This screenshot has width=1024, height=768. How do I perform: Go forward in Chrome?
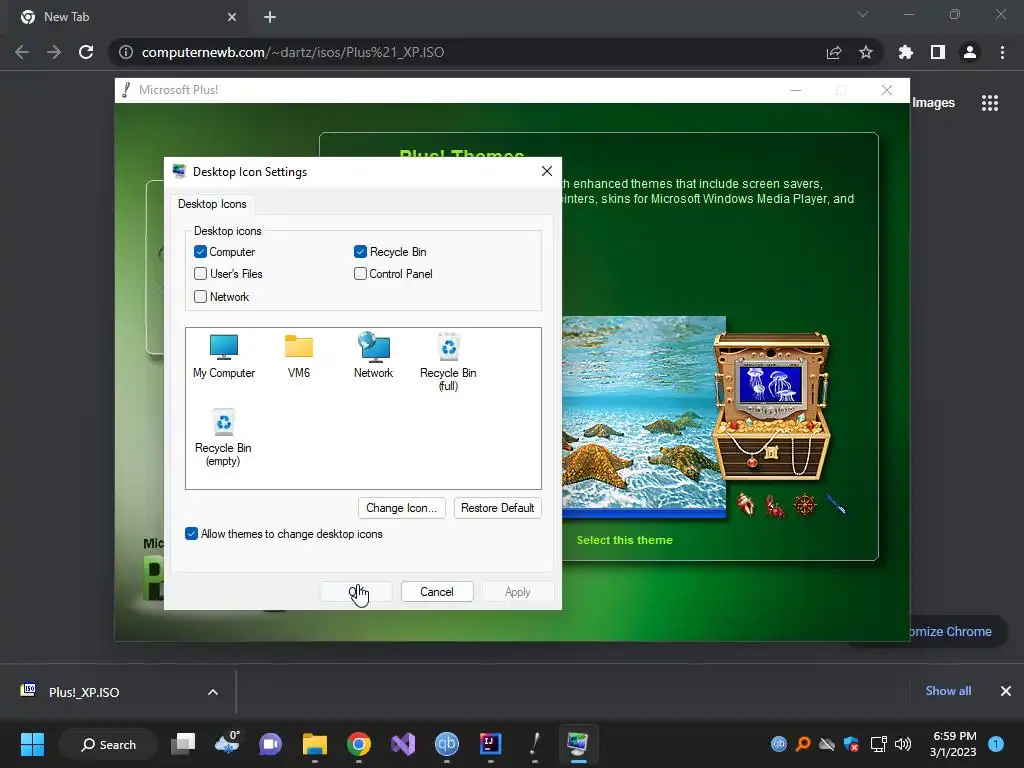click(54, 52)
